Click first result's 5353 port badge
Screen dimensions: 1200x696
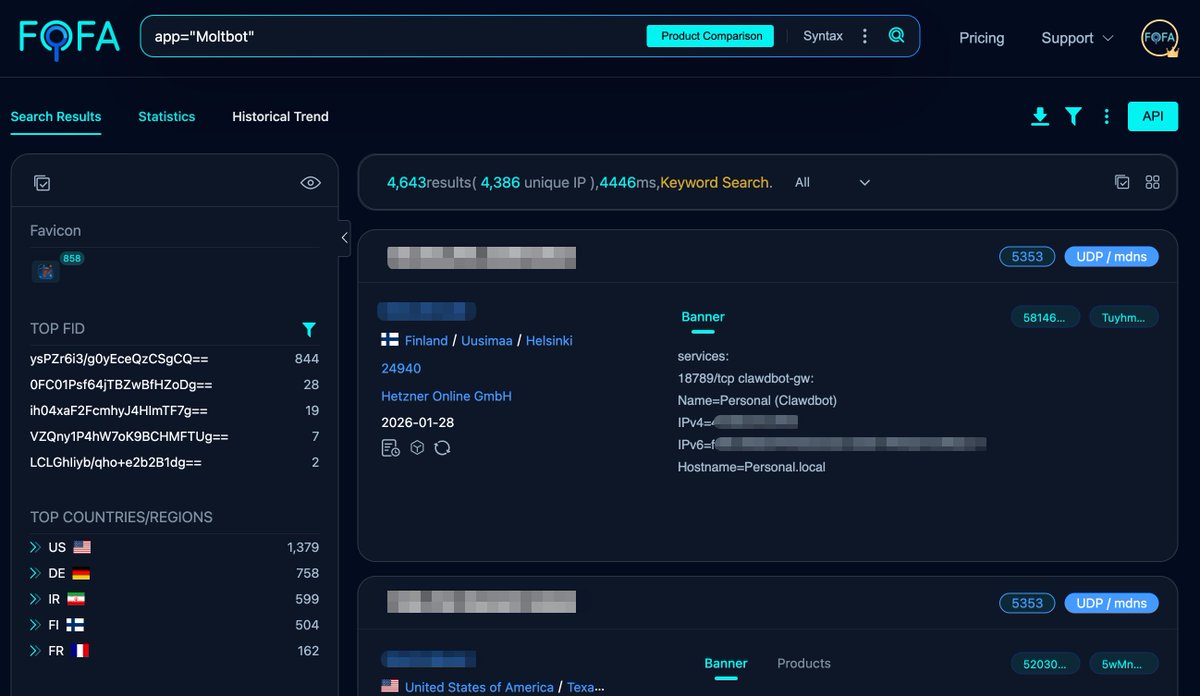point(1027,257)
